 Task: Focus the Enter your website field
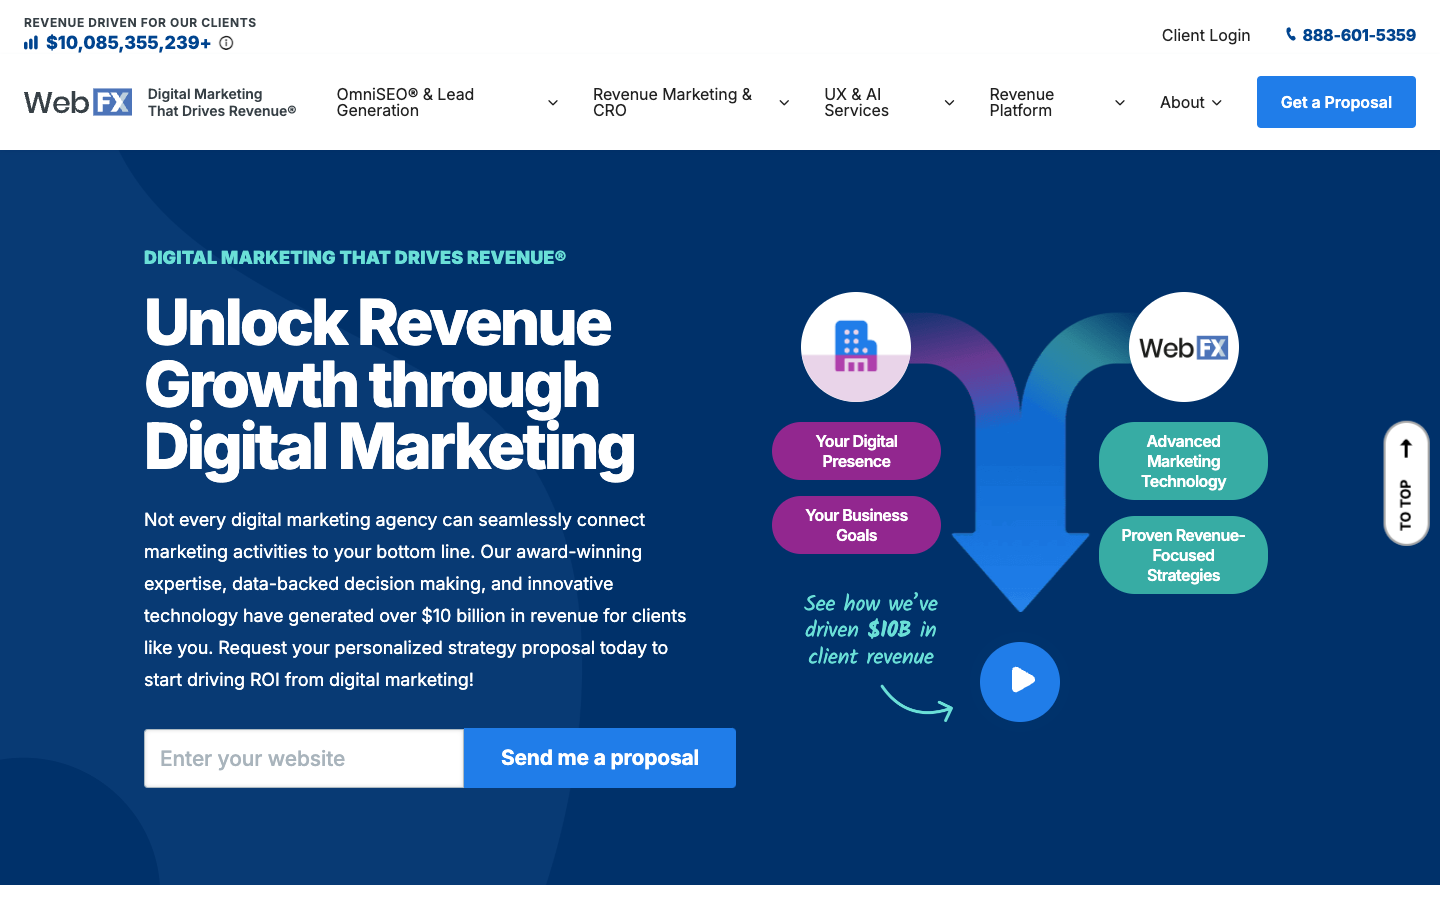pos(304,758)
